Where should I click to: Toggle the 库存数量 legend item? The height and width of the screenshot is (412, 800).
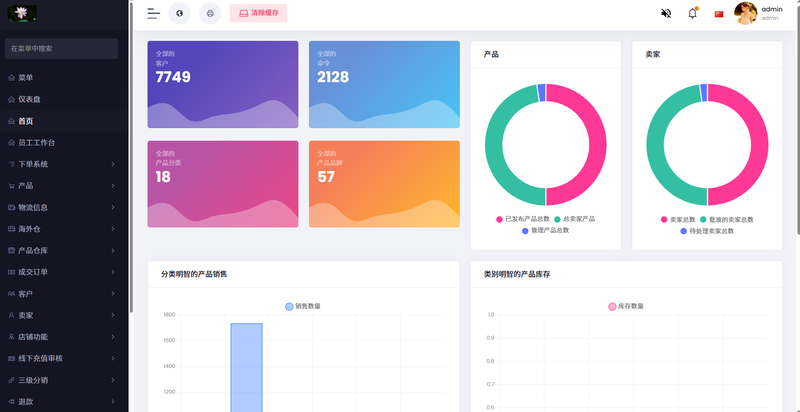pos(626,306)
